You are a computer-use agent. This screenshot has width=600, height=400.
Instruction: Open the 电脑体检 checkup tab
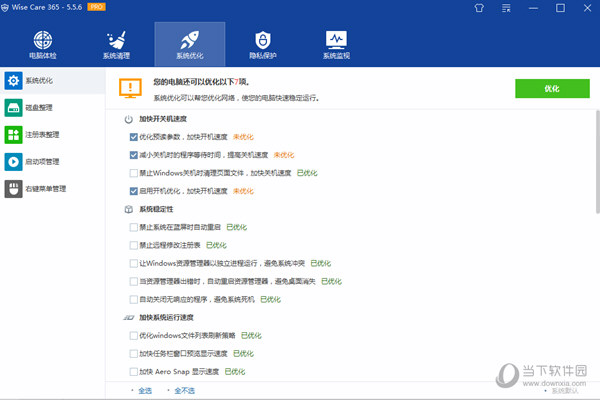pyautogui.click(x=43, y=44)
